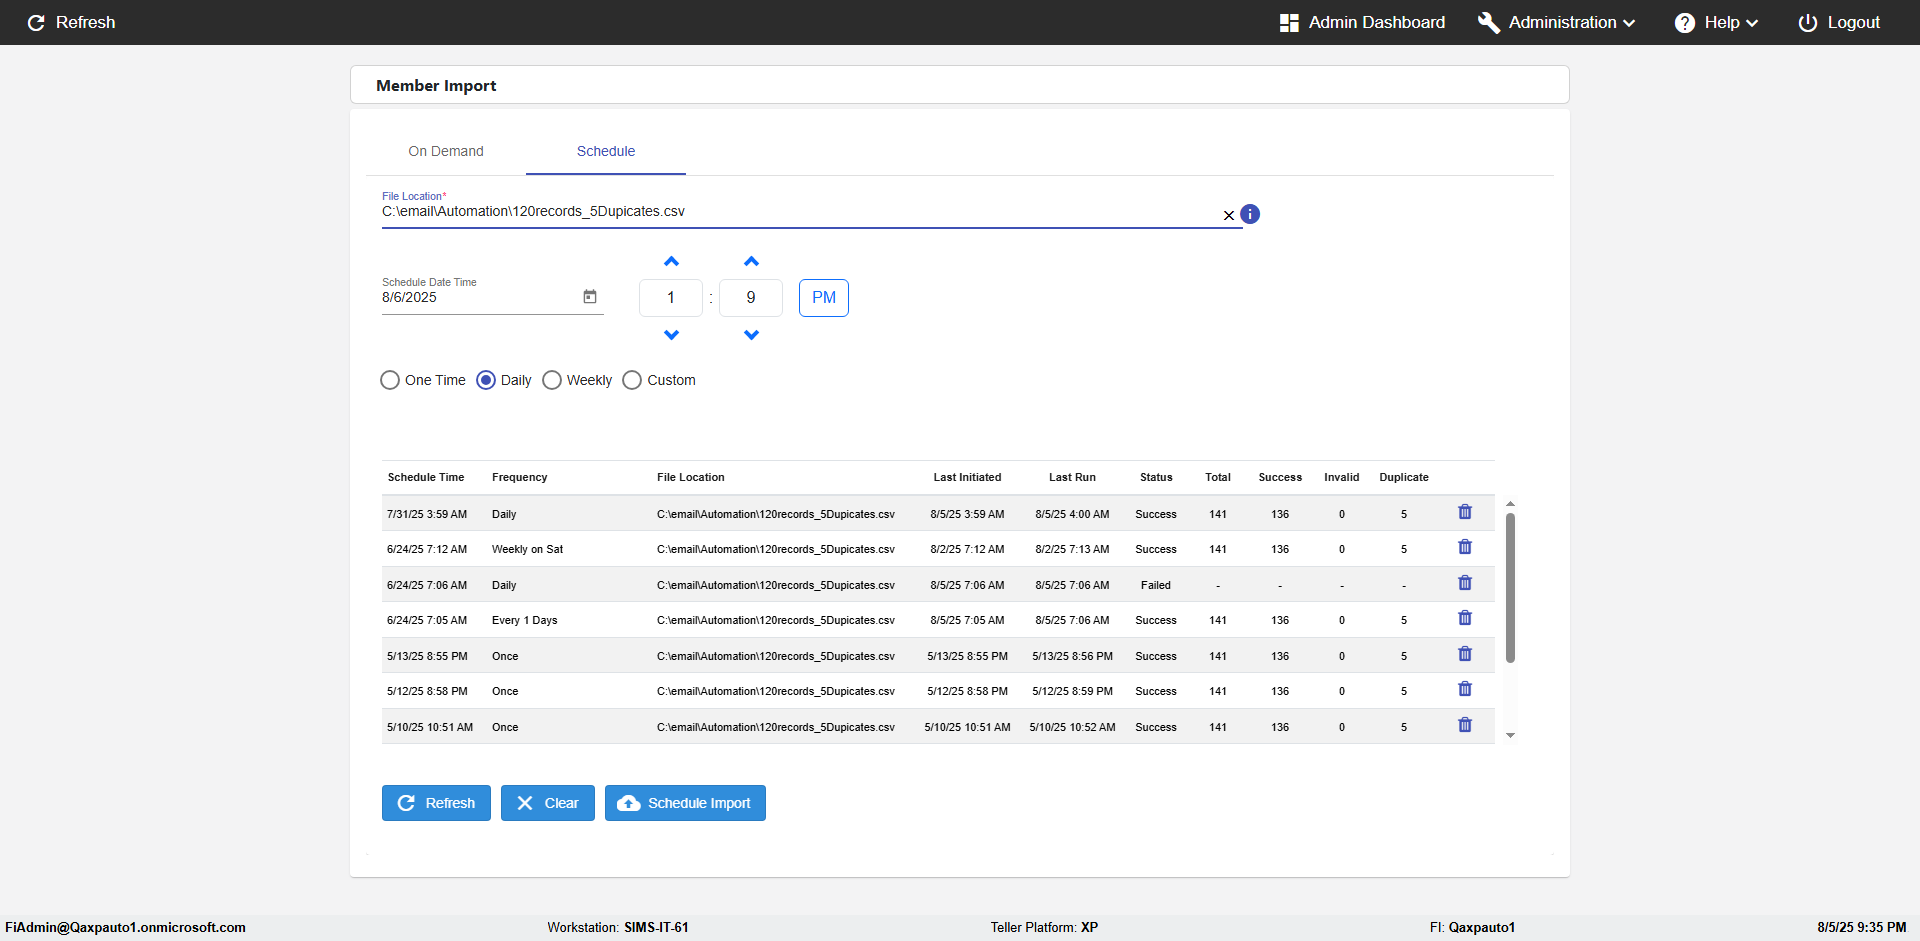This screenshot has height=941, width=1920.
Task: Delete the Weekly on Sat schedule
Action: pos(1465,547)
